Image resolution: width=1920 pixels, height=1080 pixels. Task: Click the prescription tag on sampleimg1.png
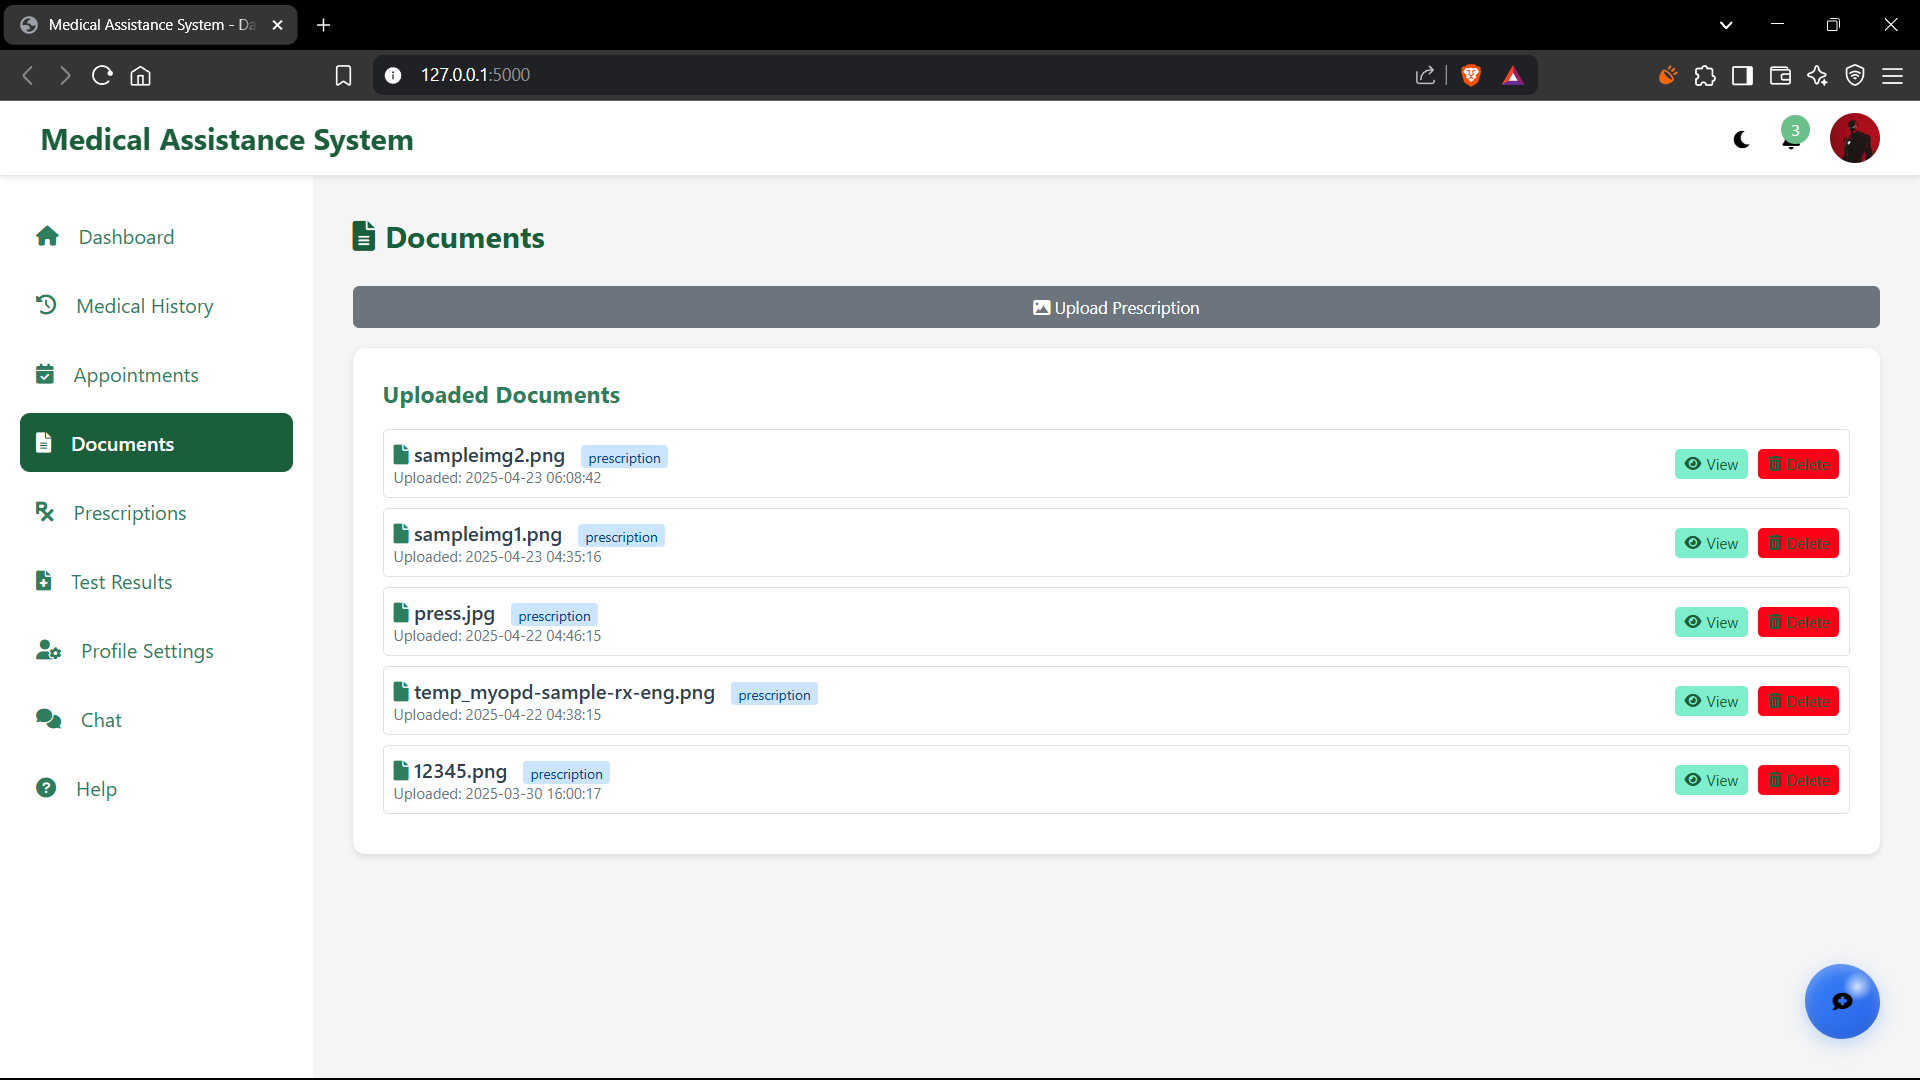(x=621, y=536)
